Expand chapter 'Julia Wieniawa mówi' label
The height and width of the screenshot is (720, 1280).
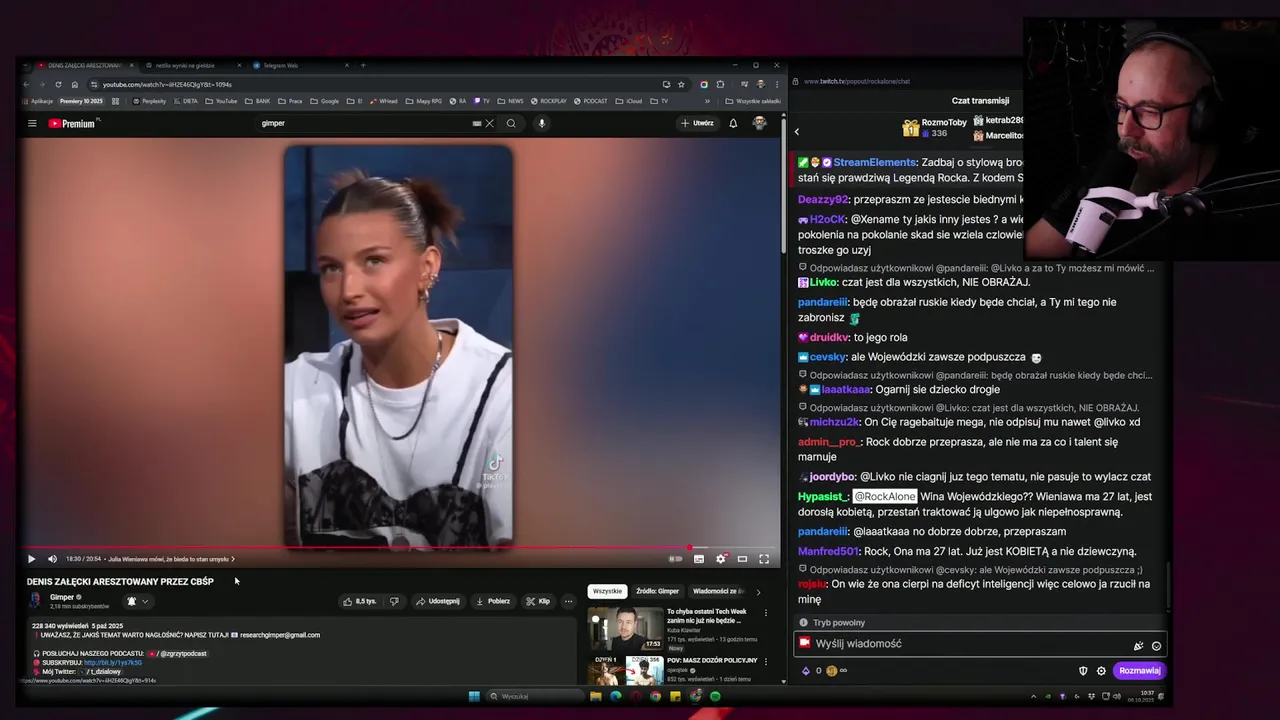pos(171,559)
